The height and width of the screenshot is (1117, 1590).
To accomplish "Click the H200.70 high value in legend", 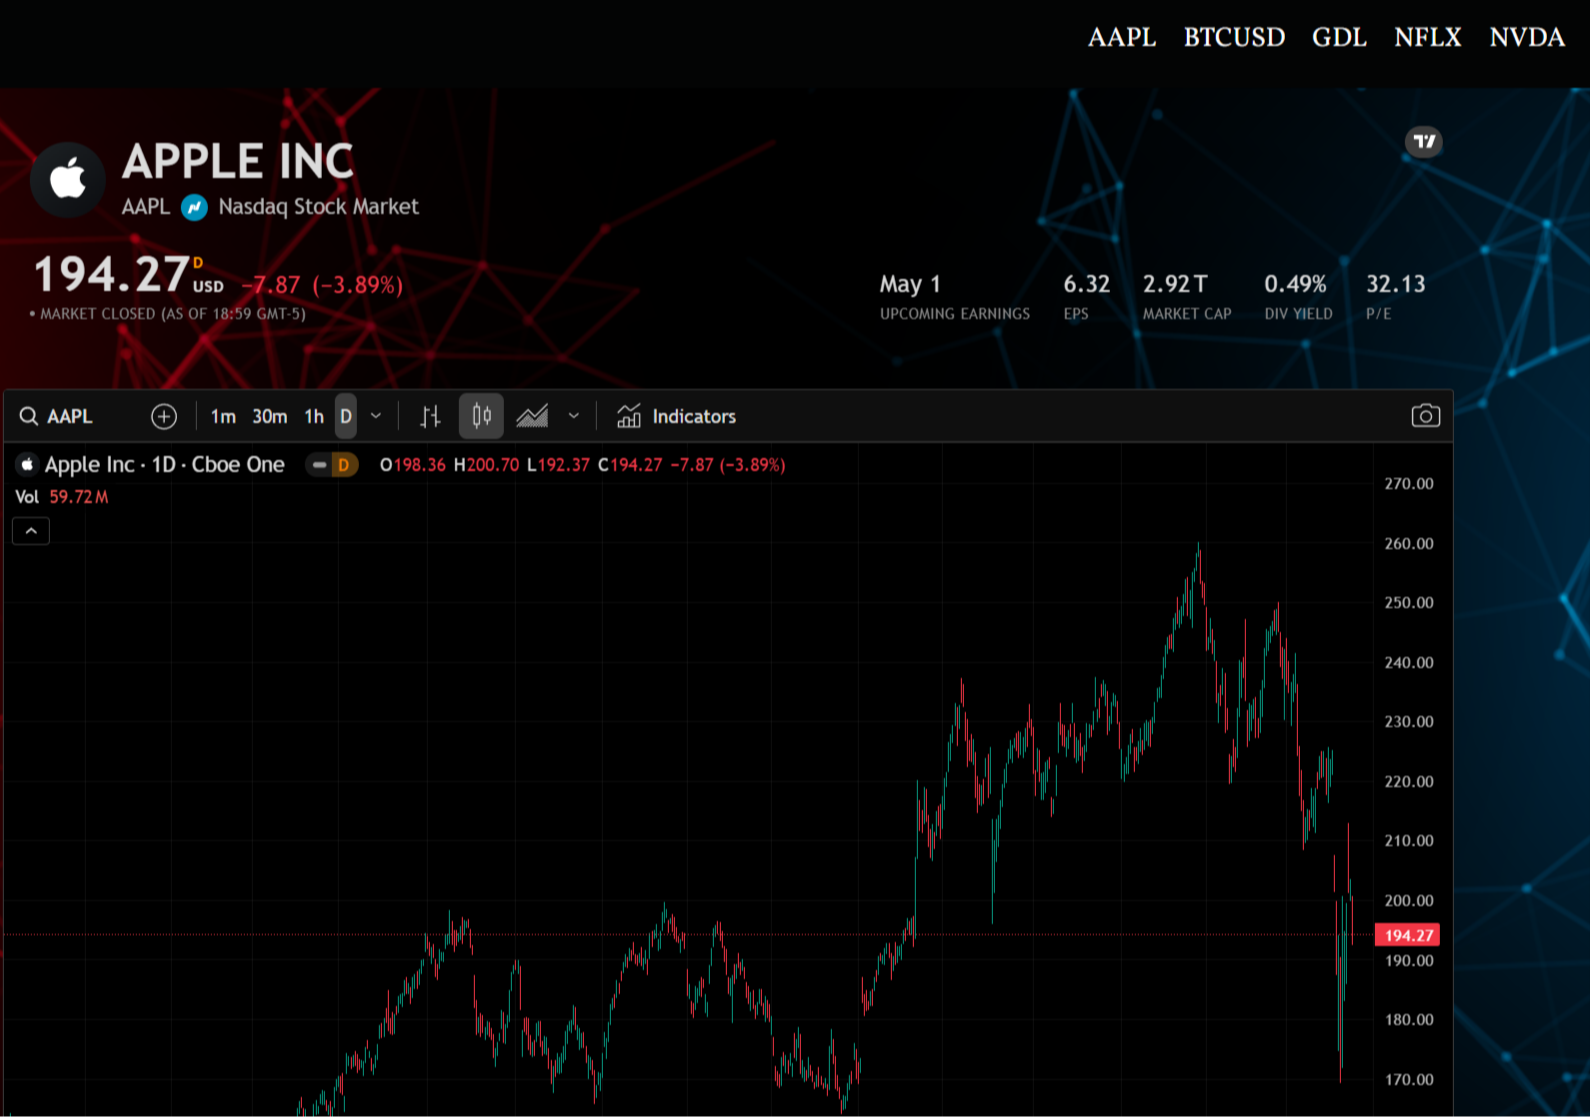I will tap(487, 465).
